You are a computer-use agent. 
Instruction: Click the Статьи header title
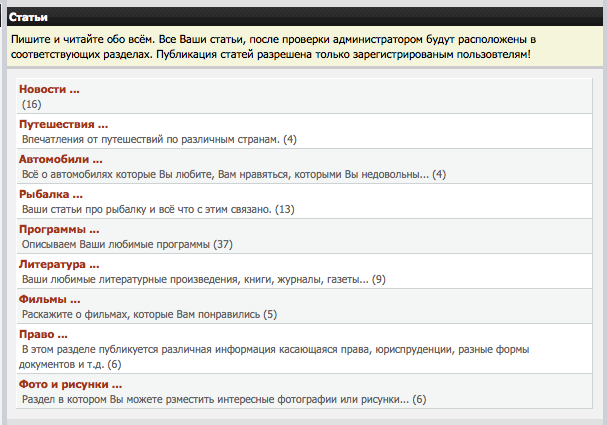[x=31, y=18]
